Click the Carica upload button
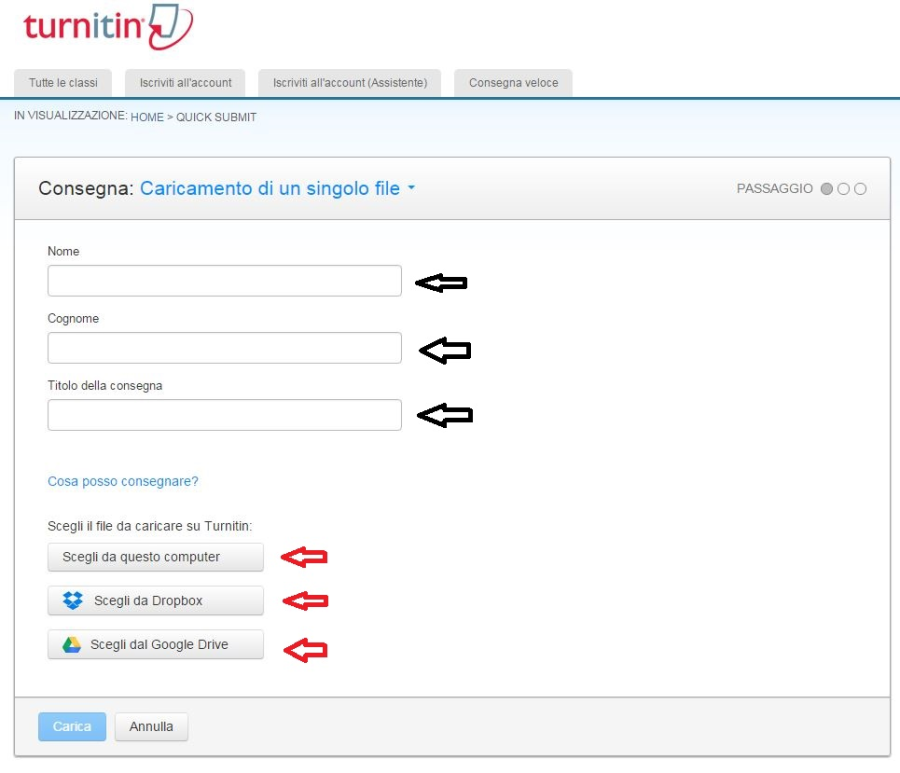This screenshot has width=900, height=773. 72,727
